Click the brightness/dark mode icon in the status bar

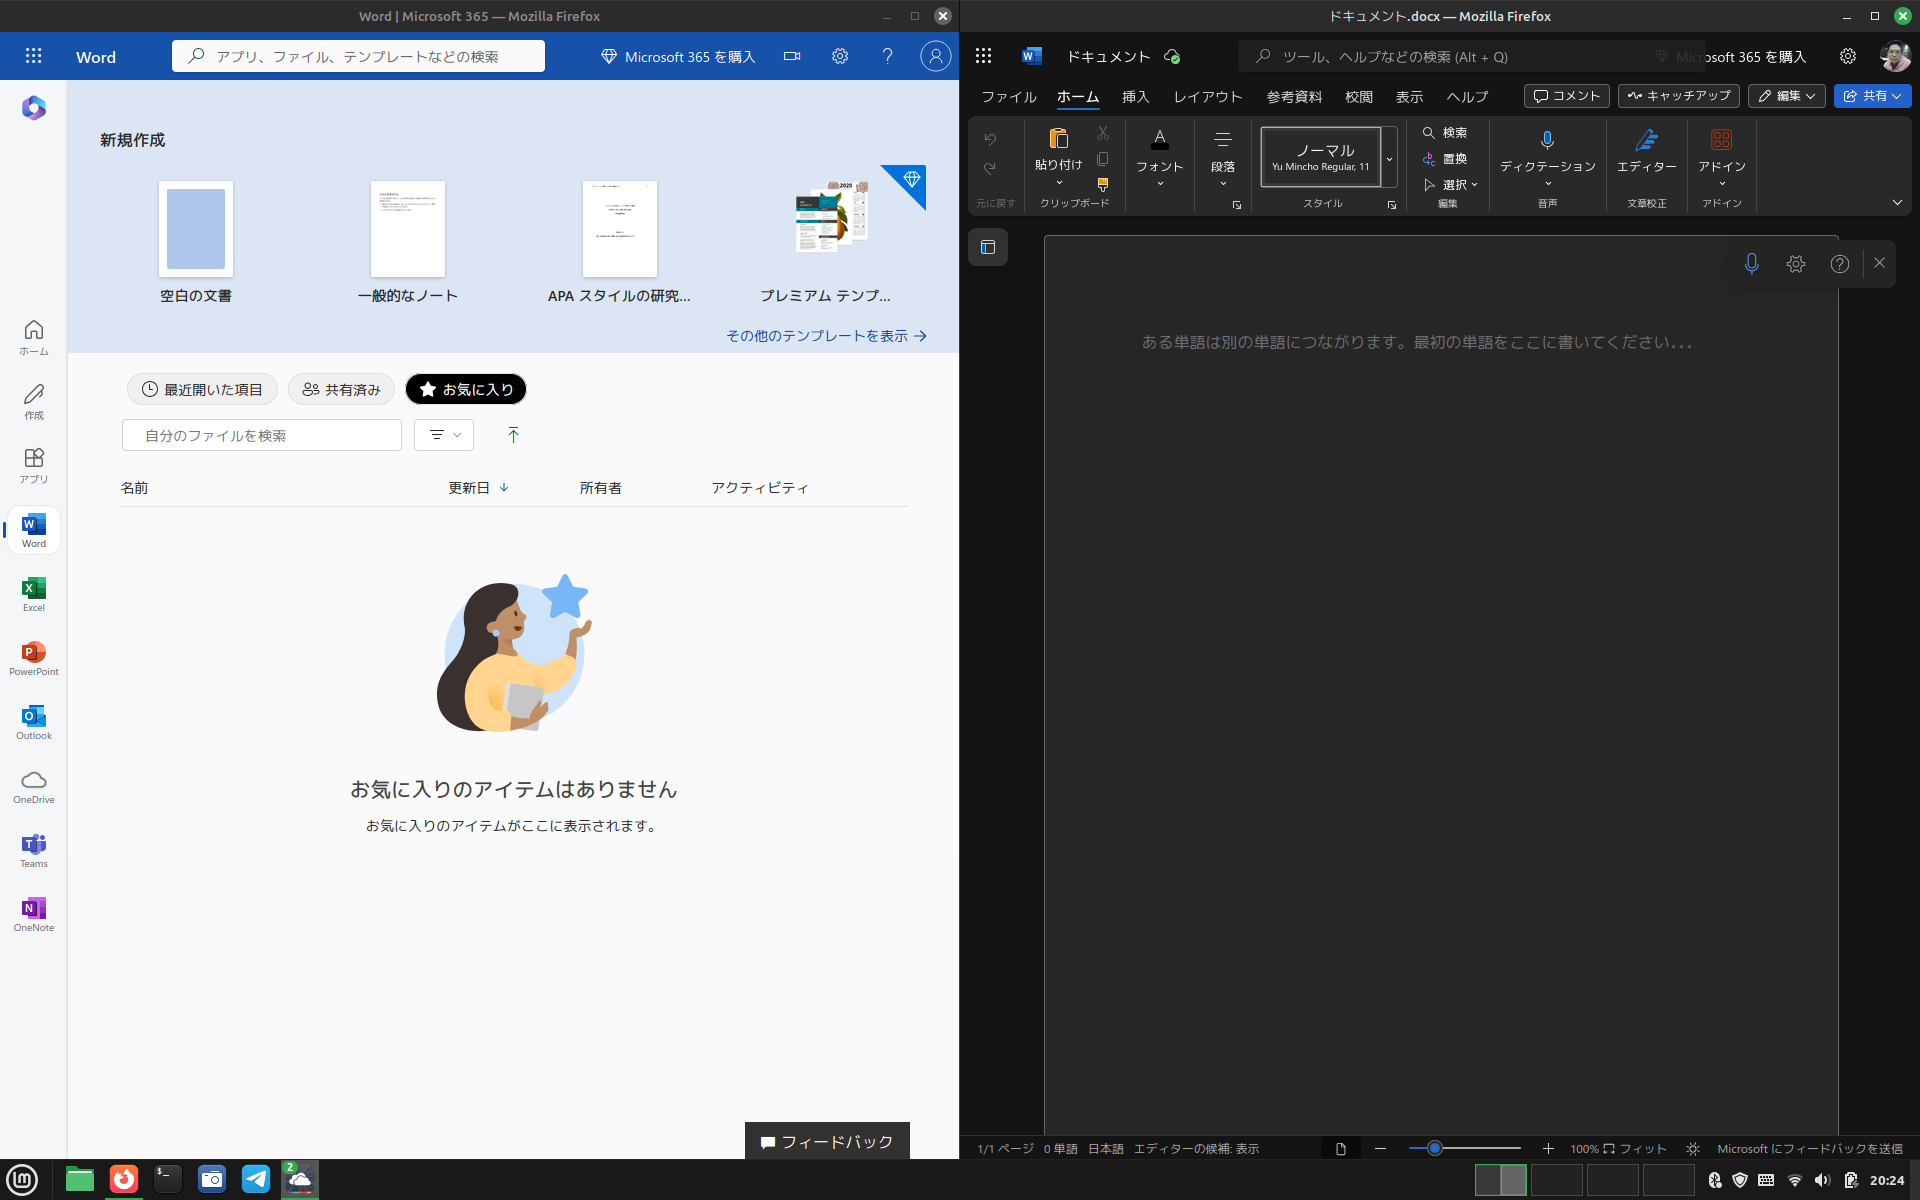point(1692,1149)
